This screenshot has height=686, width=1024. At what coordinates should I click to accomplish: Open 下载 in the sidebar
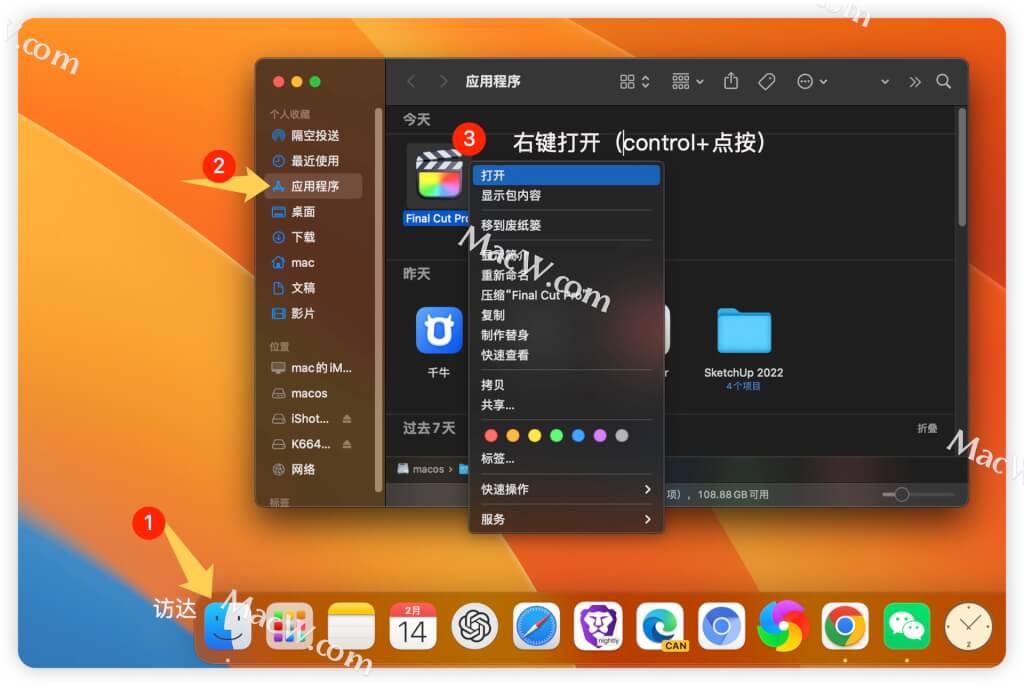pyautogui.click(x=314, y=237)
